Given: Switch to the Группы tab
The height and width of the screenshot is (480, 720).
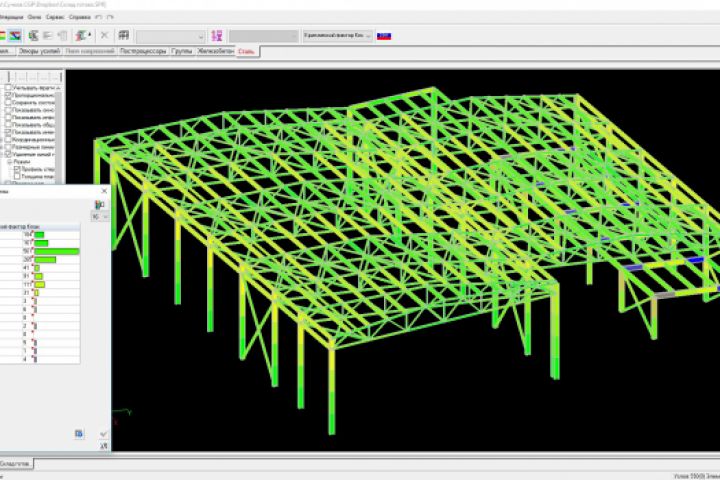Looking at the screenshot, I should [x=182, y=51].
